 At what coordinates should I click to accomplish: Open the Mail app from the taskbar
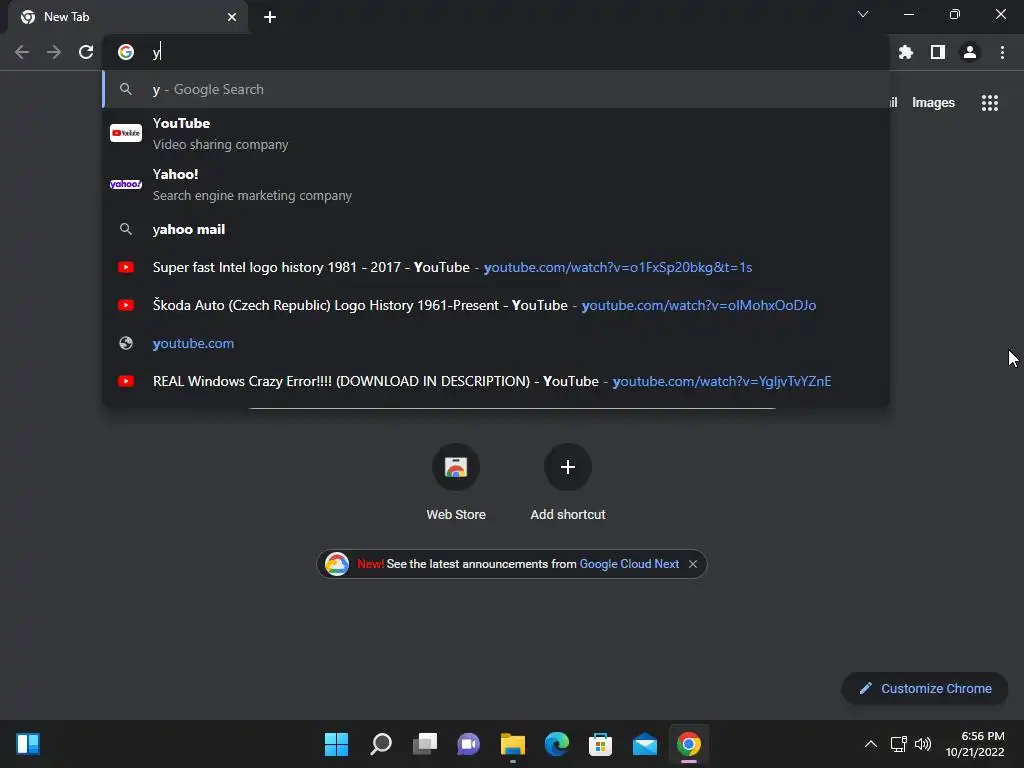point(645,744)
